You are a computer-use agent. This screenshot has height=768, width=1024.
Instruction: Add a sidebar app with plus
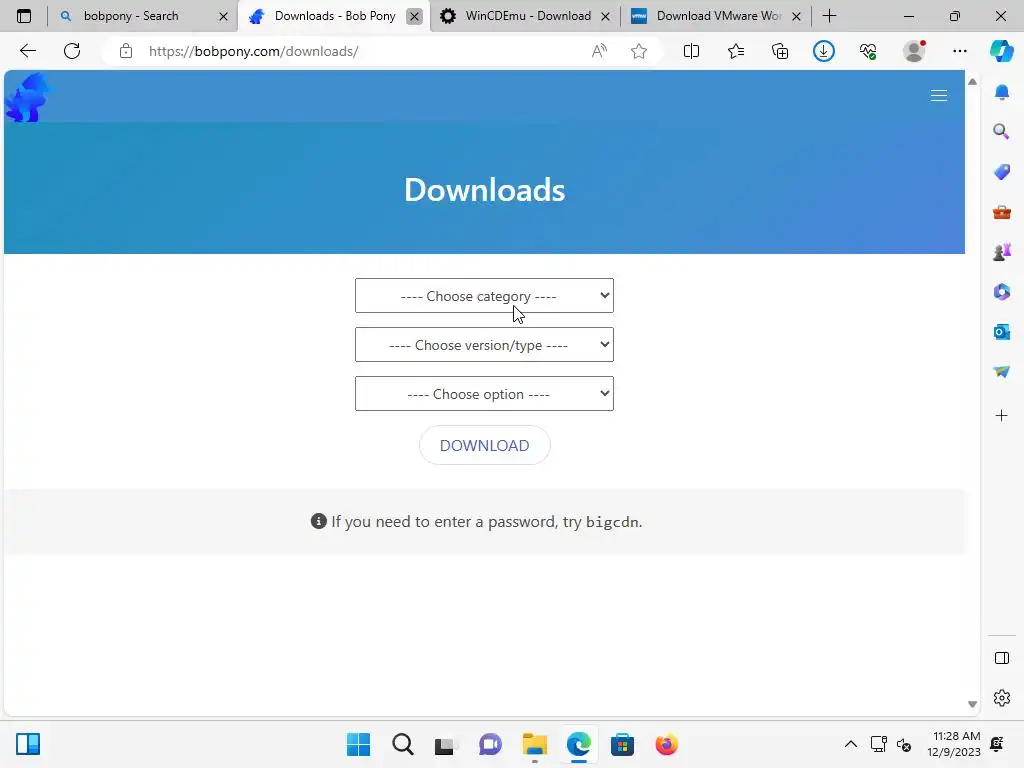(x=1002, y=415)
